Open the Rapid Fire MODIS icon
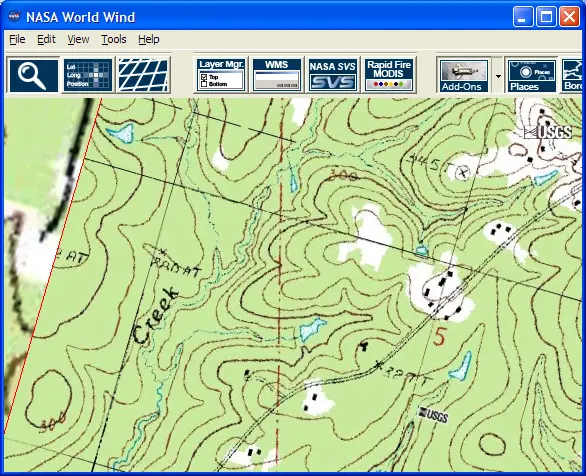Viewport: 586px width, 476px height. (x=389, y=75)
